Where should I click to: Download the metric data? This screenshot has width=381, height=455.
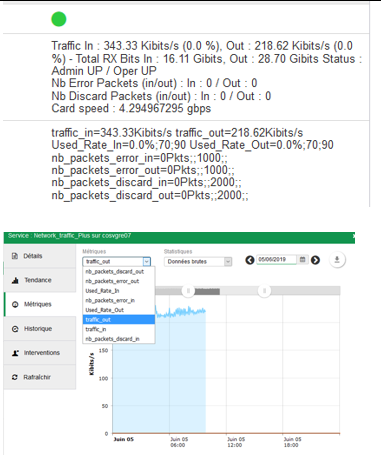click(x=337, y=260)
